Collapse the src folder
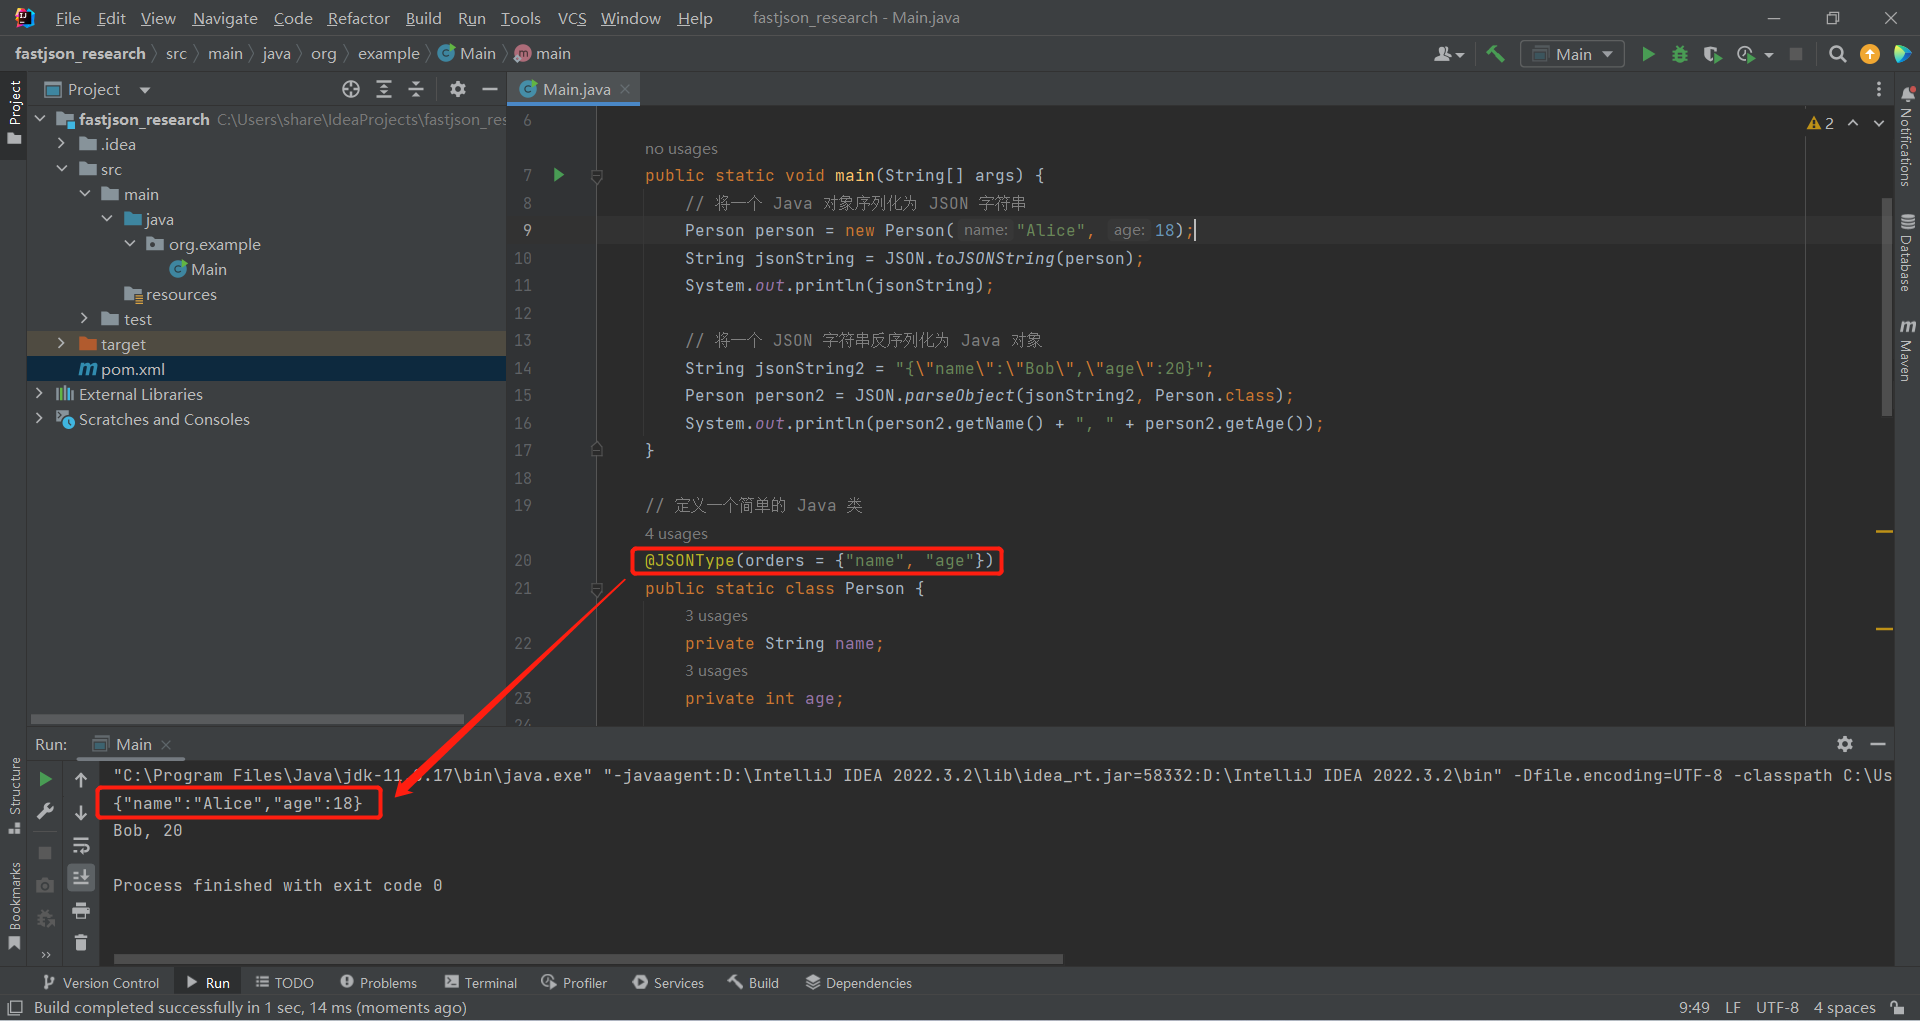 (x=62, y=169)
